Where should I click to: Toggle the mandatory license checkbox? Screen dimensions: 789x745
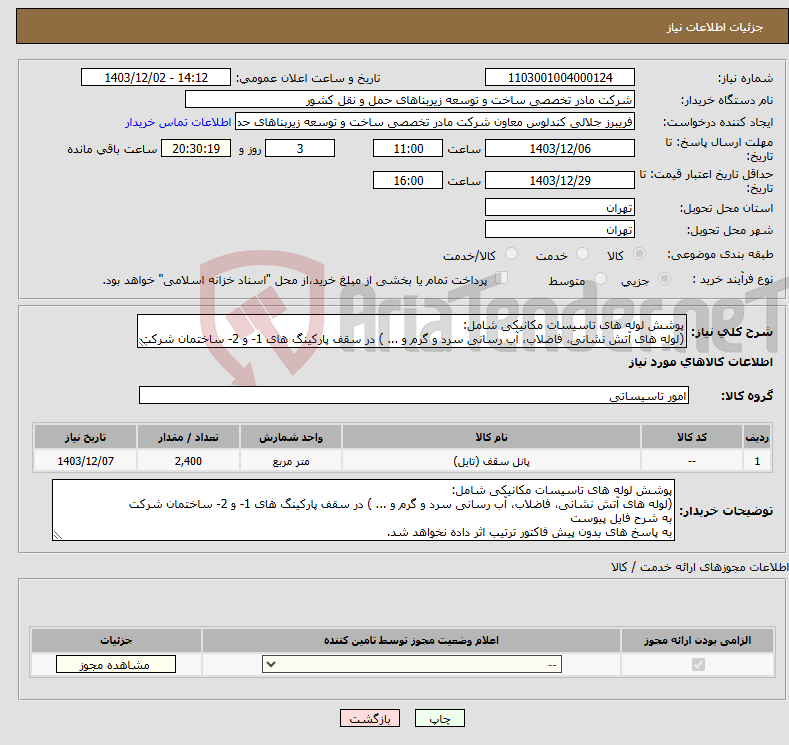click(x=698, y=665)
